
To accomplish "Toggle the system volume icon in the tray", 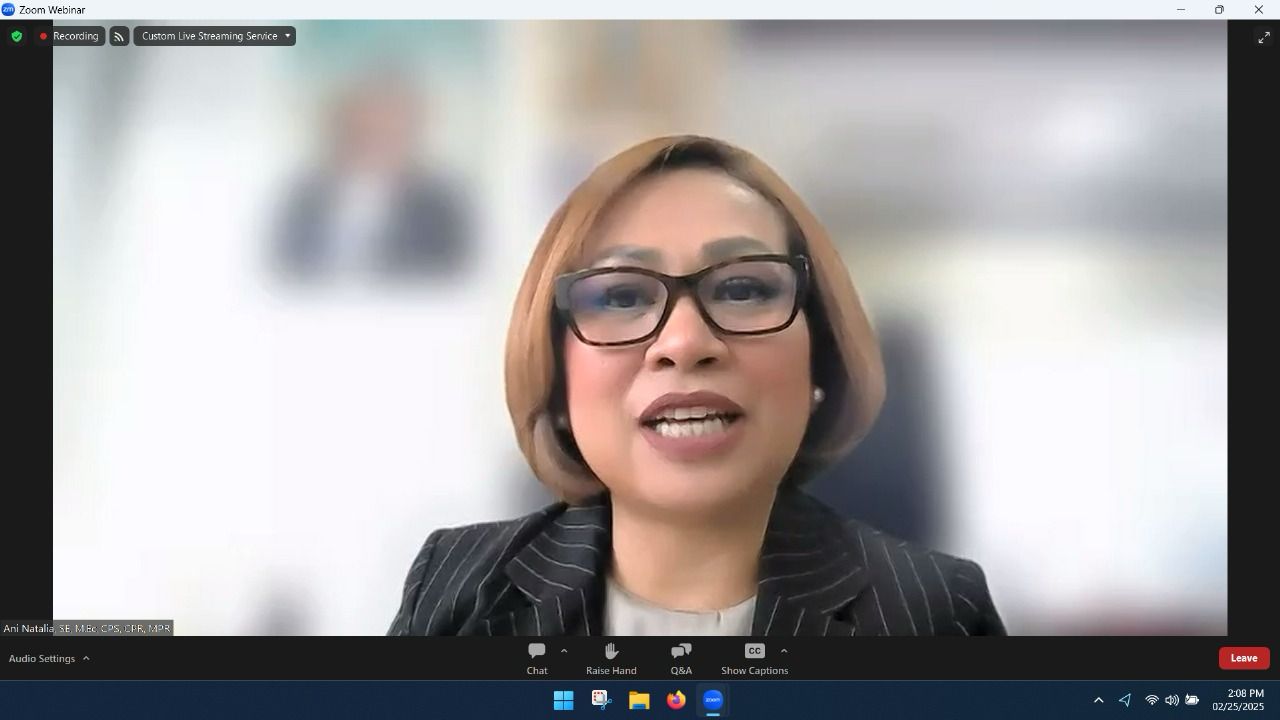I will [x=1171, y=700].
